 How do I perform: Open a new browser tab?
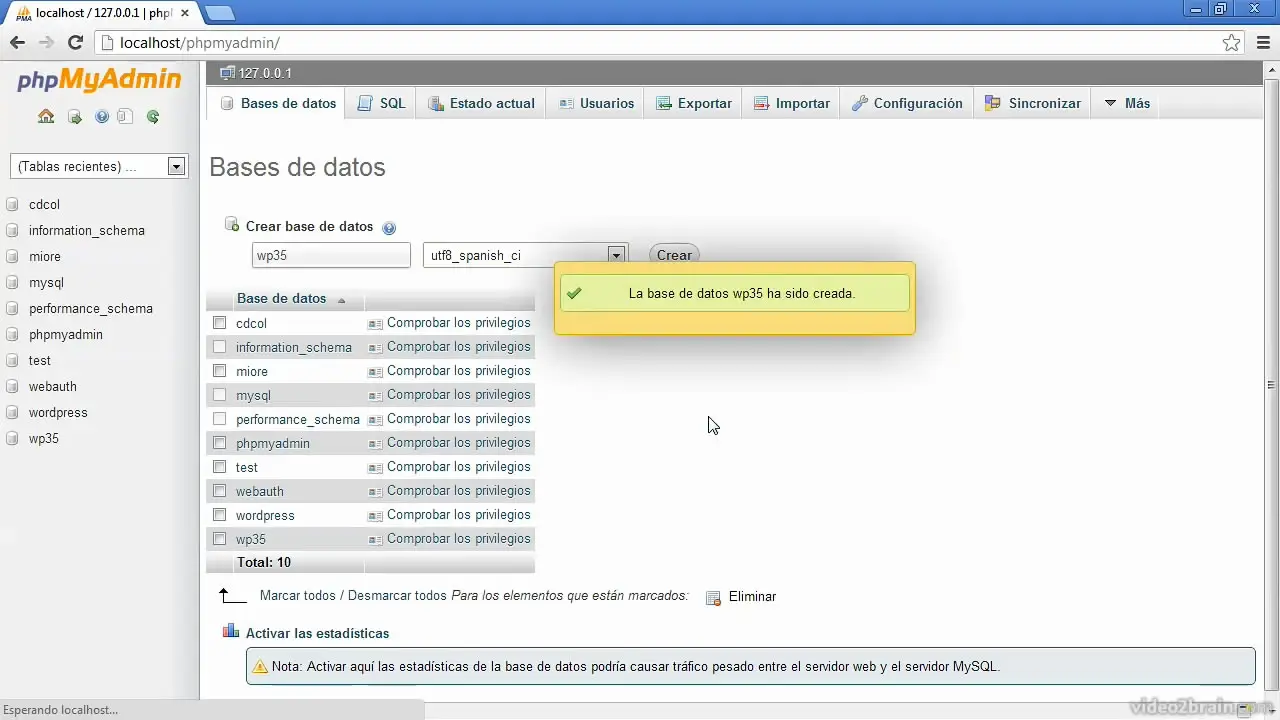[x=219, y=13]
